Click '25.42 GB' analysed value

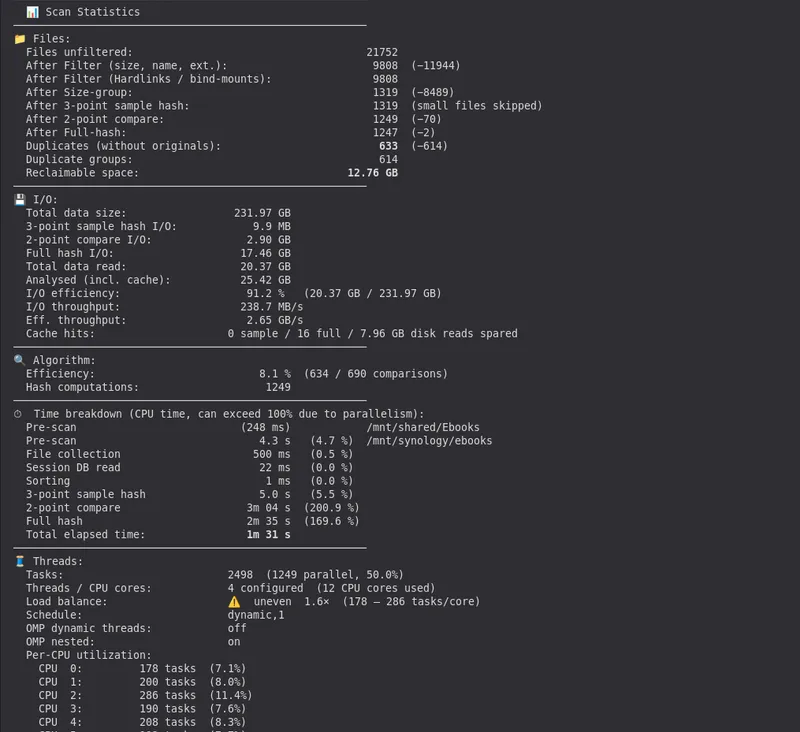click(265, 280)
